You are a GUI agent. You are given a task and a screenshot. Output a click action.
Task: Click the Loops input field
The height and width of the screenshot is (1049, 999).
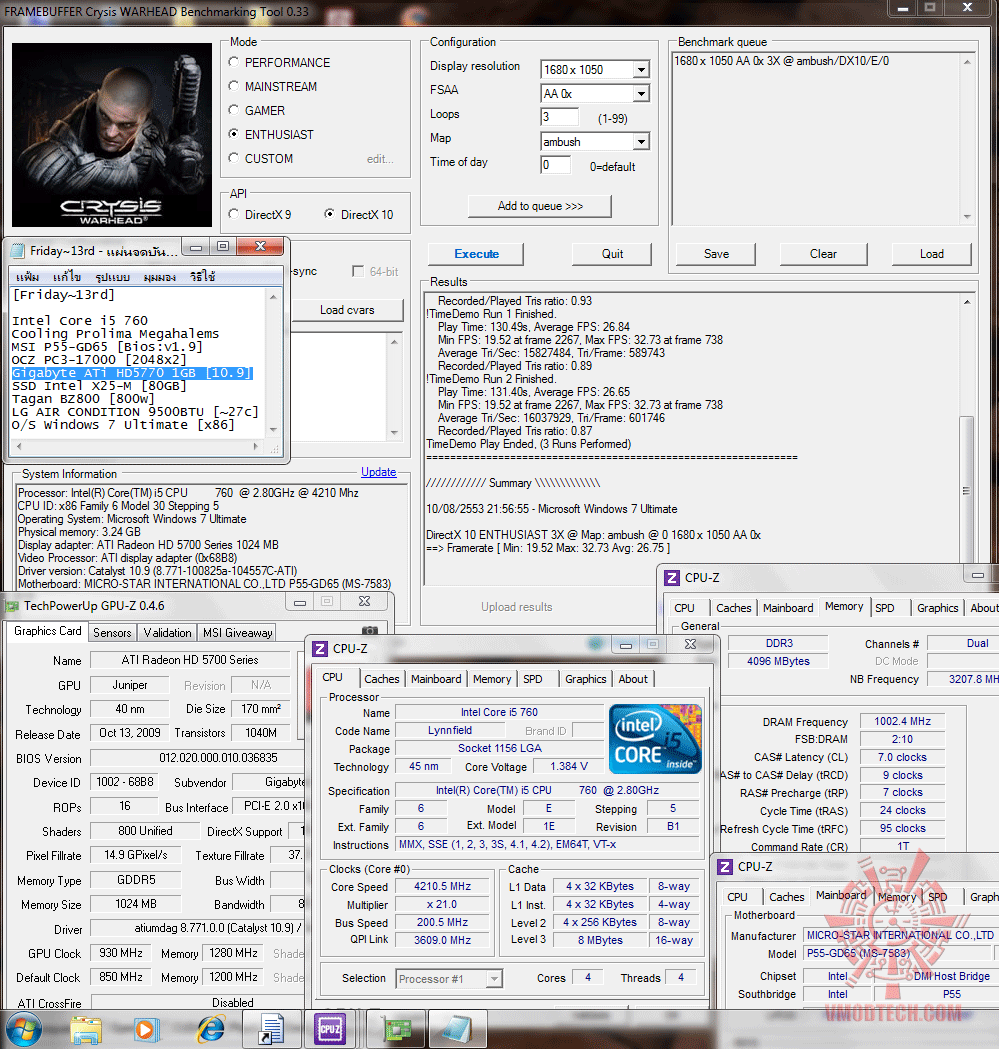(559, 117)
